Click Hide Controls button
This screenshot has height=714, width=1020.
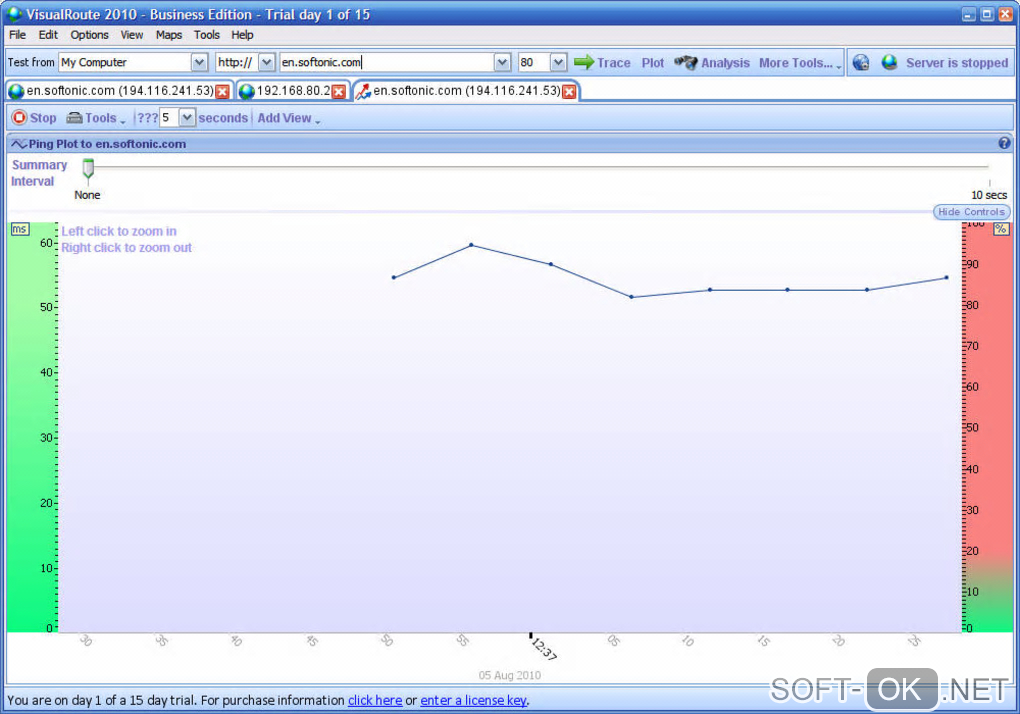click(x=971, y=212)
